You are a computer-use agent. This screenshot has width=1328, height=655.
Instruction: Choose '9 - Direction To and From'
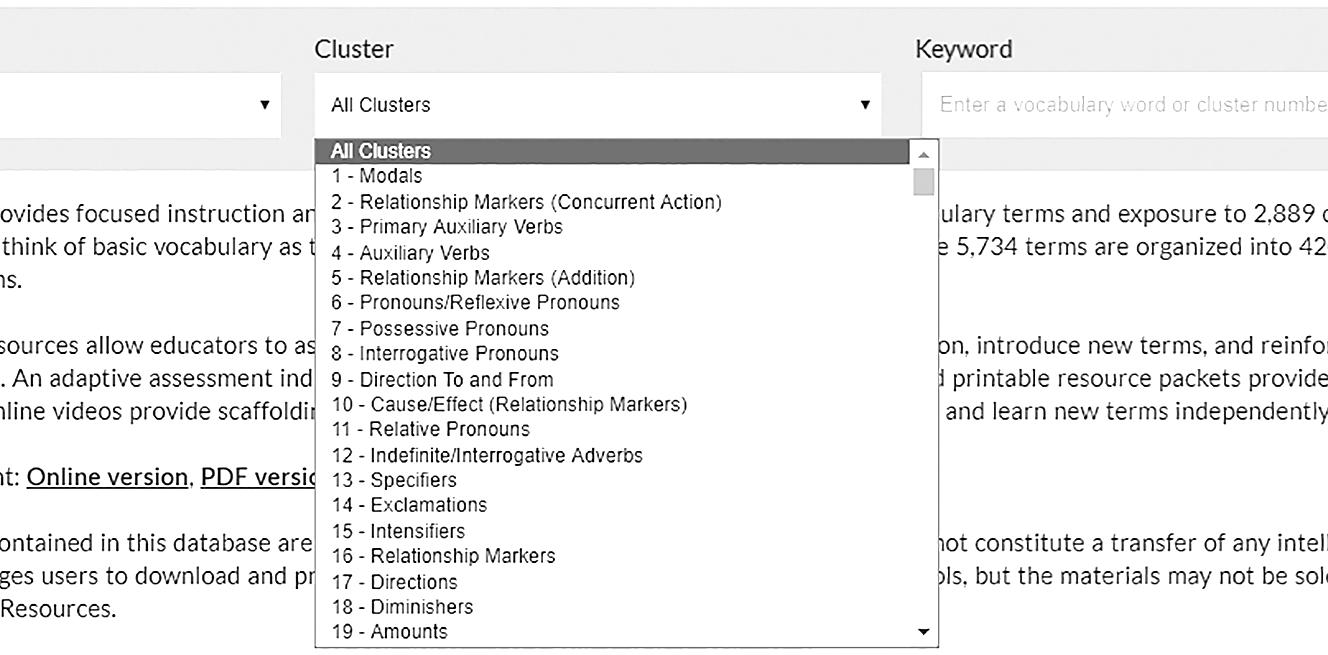coord(442,380)
